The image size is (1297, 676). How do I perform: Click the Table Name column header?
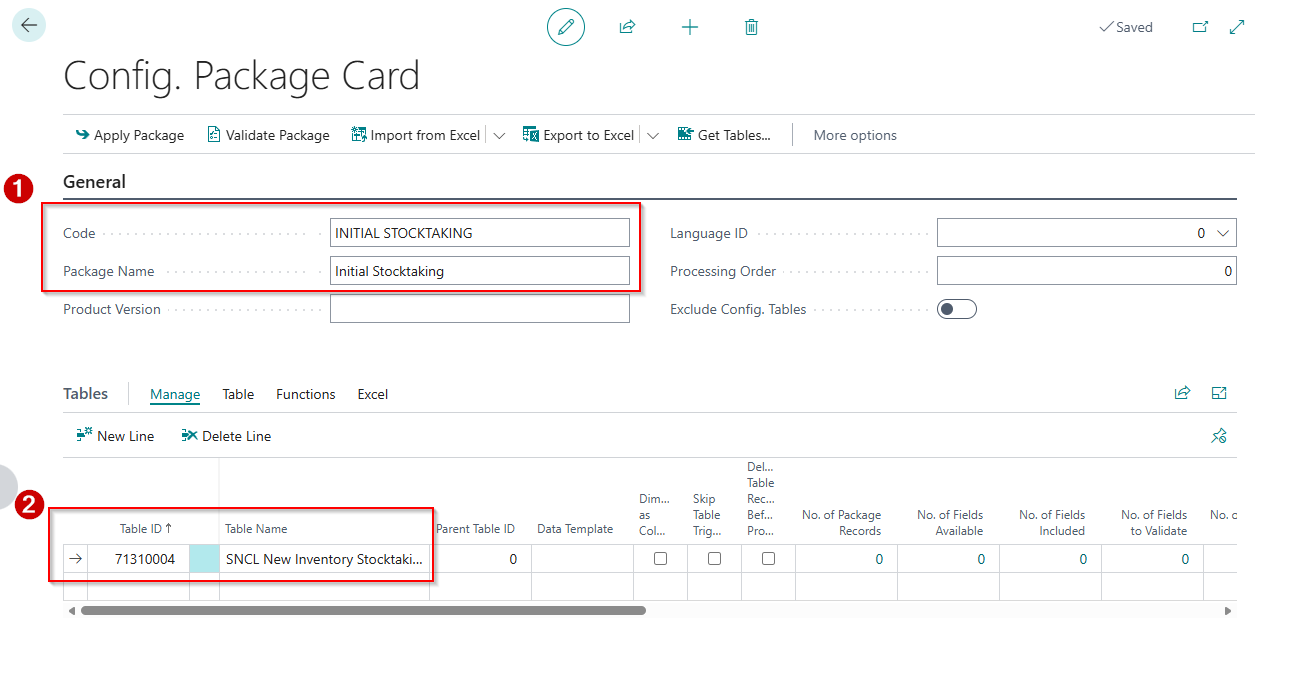coord(256,529)
